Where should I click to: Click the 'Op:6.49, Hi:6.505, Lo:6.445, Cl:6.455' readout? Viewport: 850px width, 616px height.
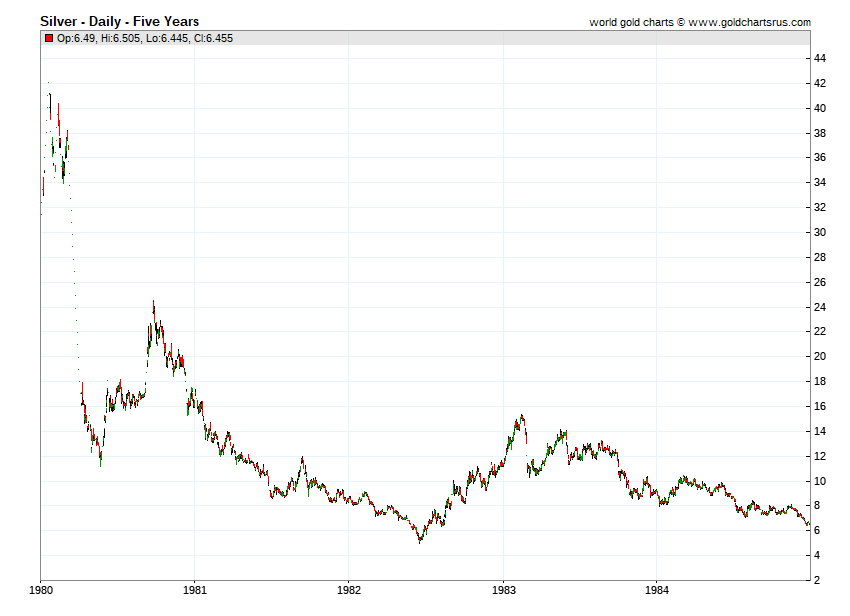coord(145,38)
